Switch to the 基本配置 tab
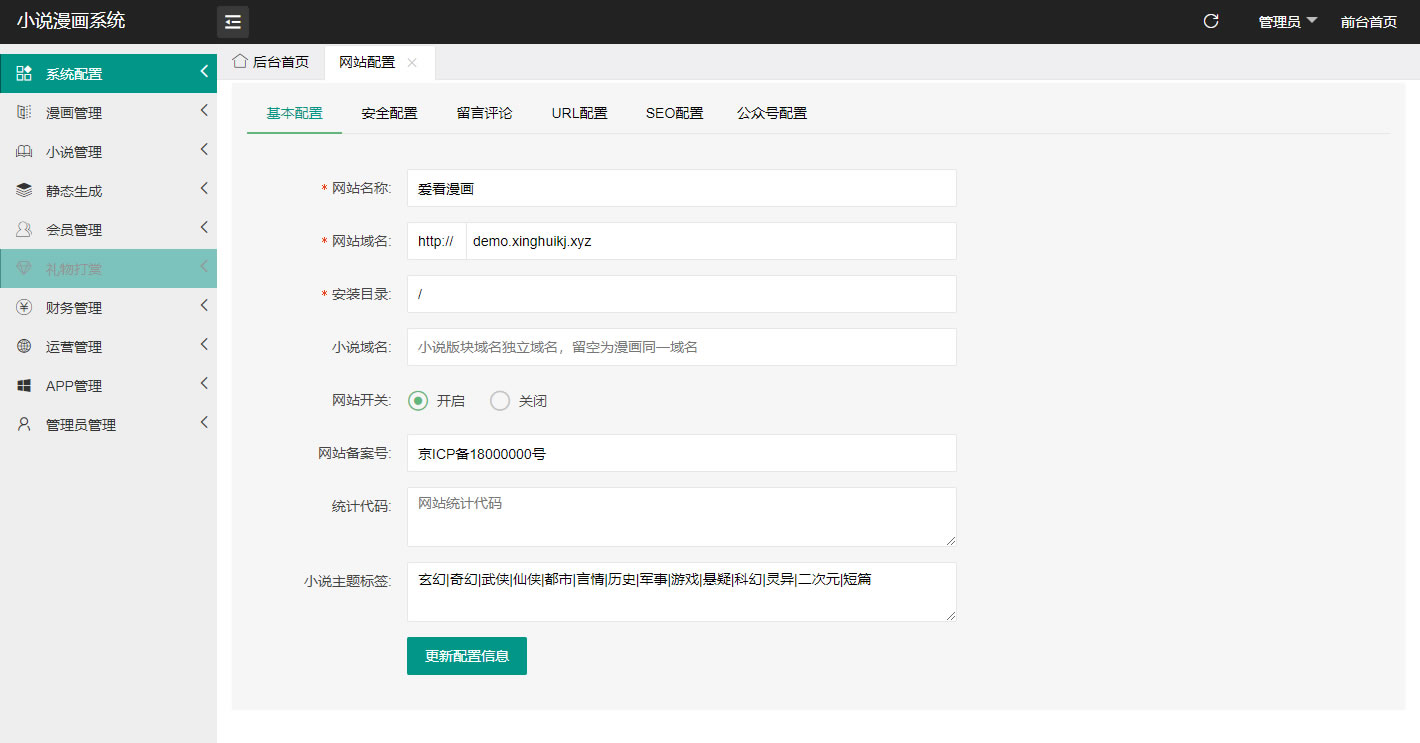 [x=294, y=113]
